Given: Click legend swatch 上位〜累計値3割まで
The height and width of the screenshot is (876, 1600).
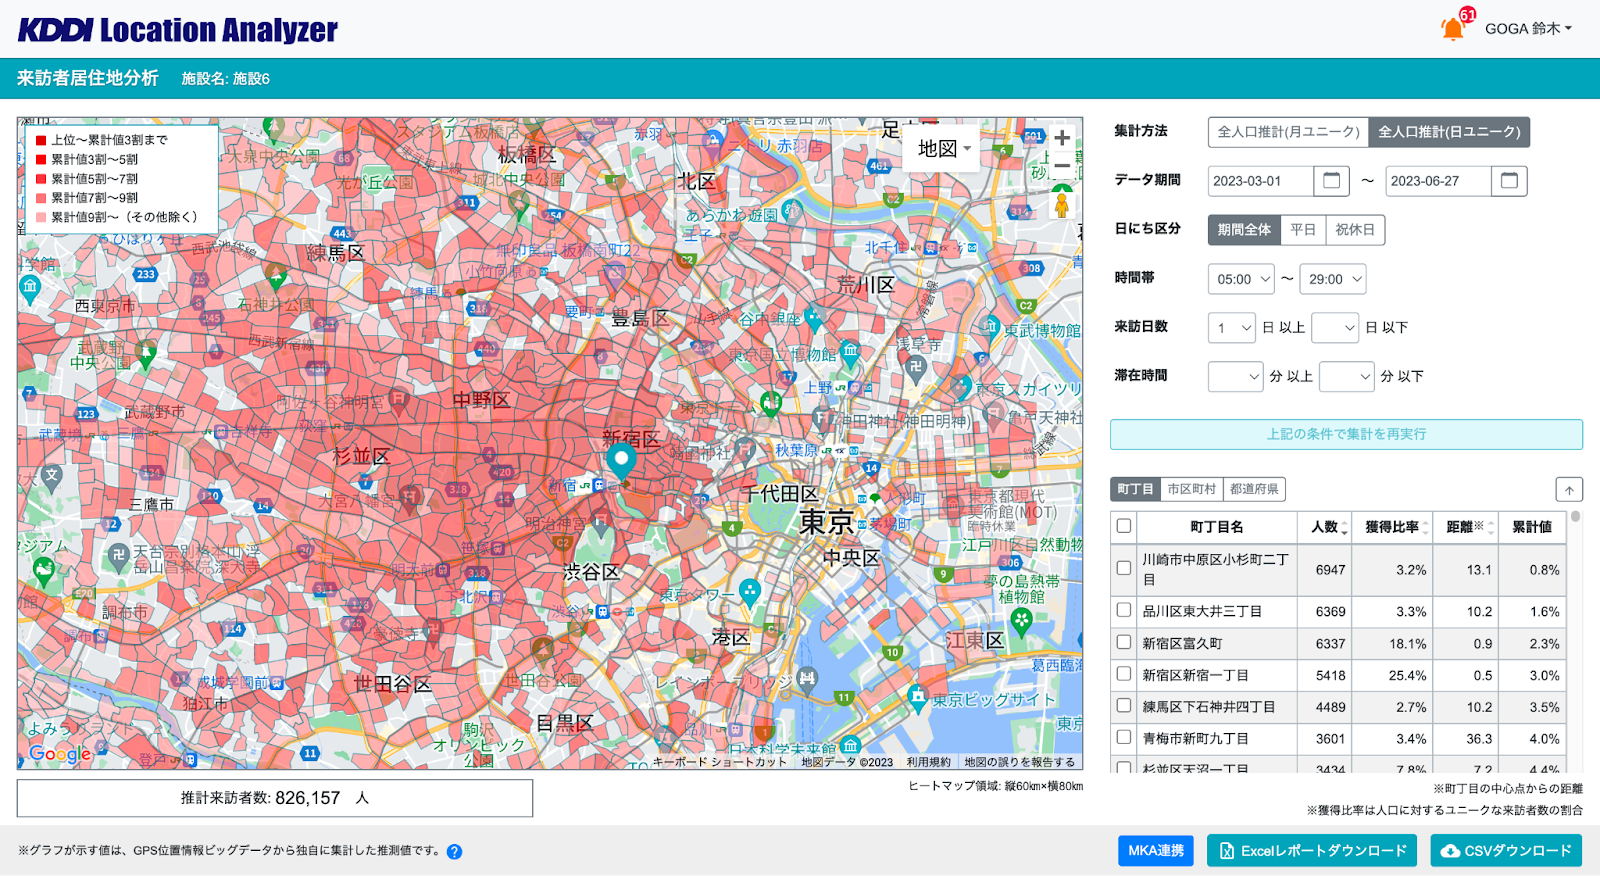Looking at the screenshot, I should (x=41, y=140).
